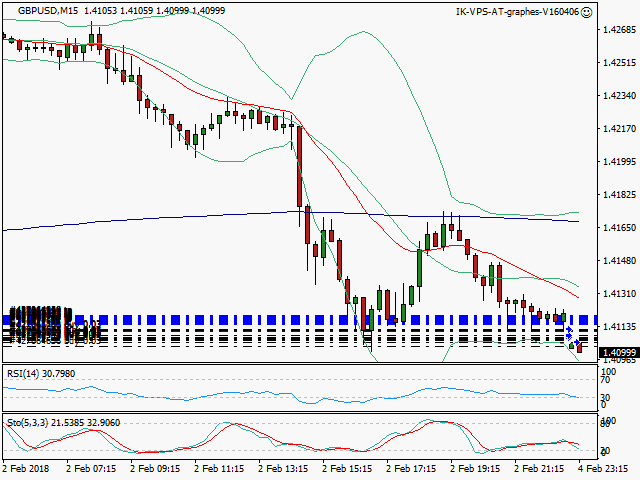Click the current price tag 1.40999
The width and height of the screenshot is (640, 480).
(x=617, y=352)
